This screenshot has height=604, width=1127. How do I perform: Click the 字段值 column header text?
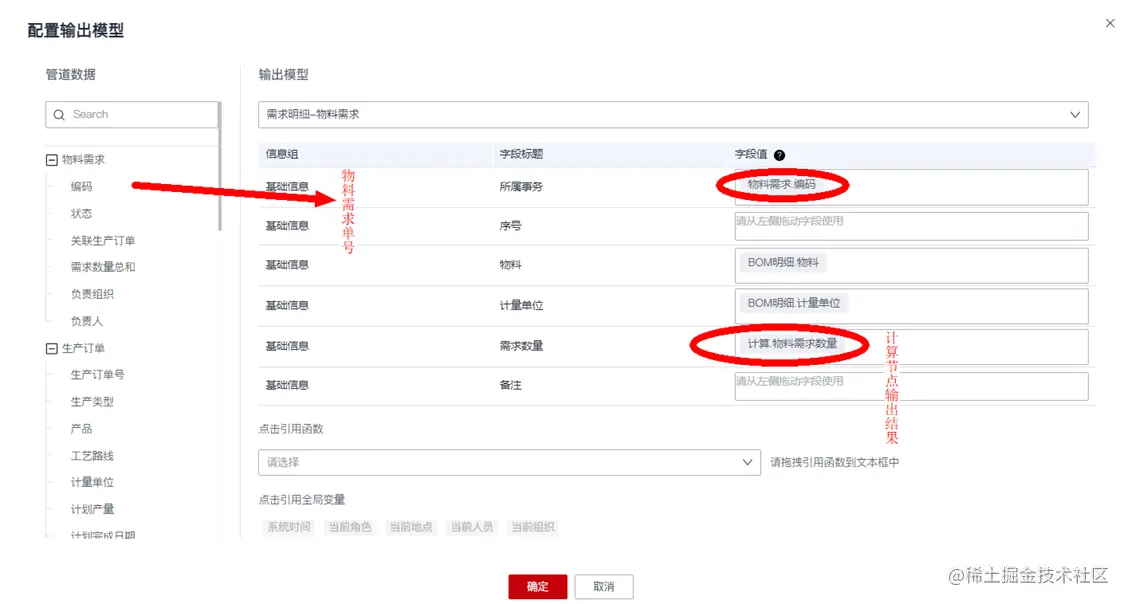pos(751,154)
